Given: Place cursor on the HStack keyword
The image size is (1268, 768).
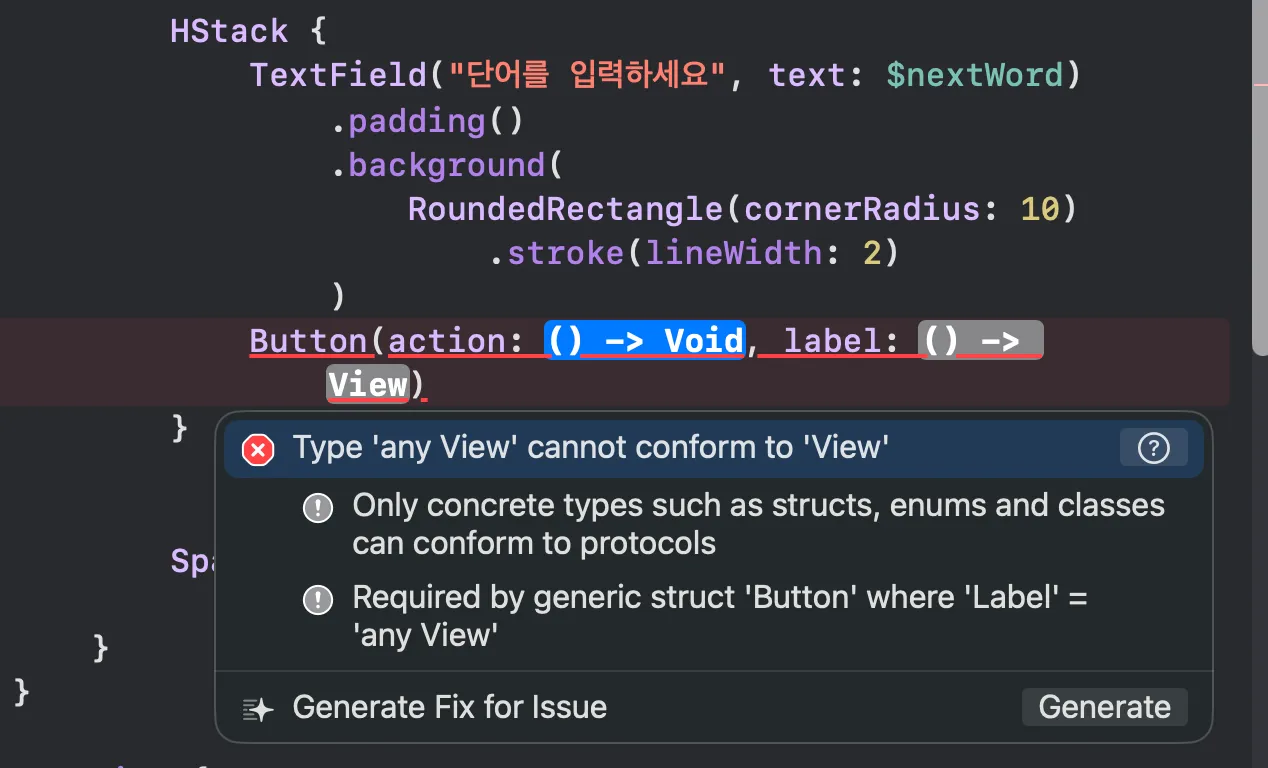Looking at the screenshot, I should pyautogui.click(x=229, y=30).
